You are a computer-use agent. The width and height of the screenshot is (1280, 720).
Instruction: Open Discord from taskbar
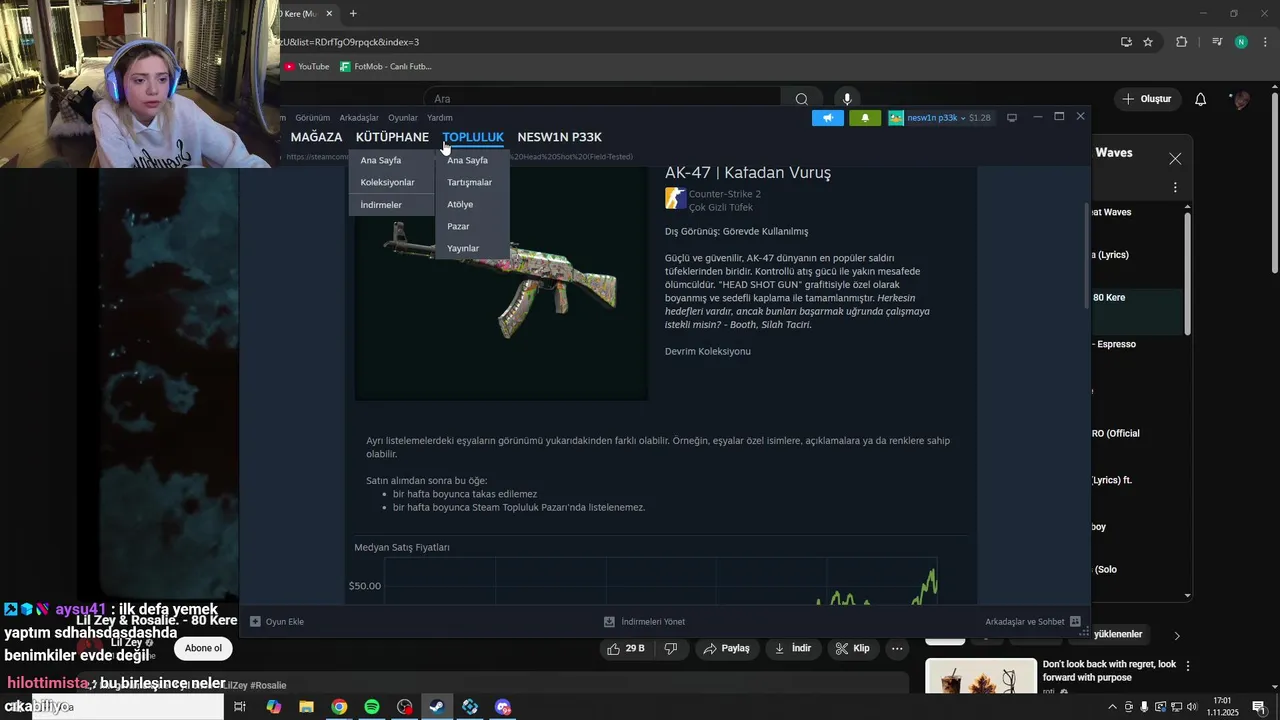[x=503, y=707]
